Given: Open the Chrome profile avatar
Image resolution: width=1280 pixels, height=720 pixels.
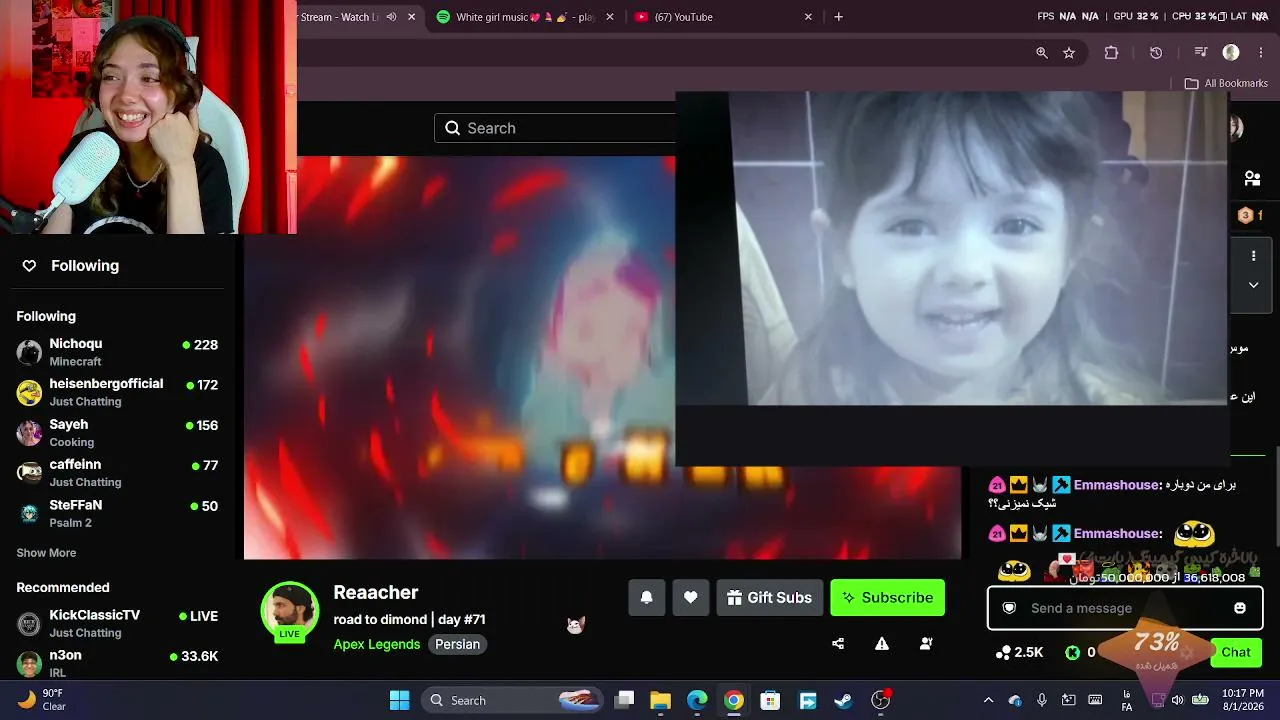Looking at the screenshot, I should pos(1231,53).
